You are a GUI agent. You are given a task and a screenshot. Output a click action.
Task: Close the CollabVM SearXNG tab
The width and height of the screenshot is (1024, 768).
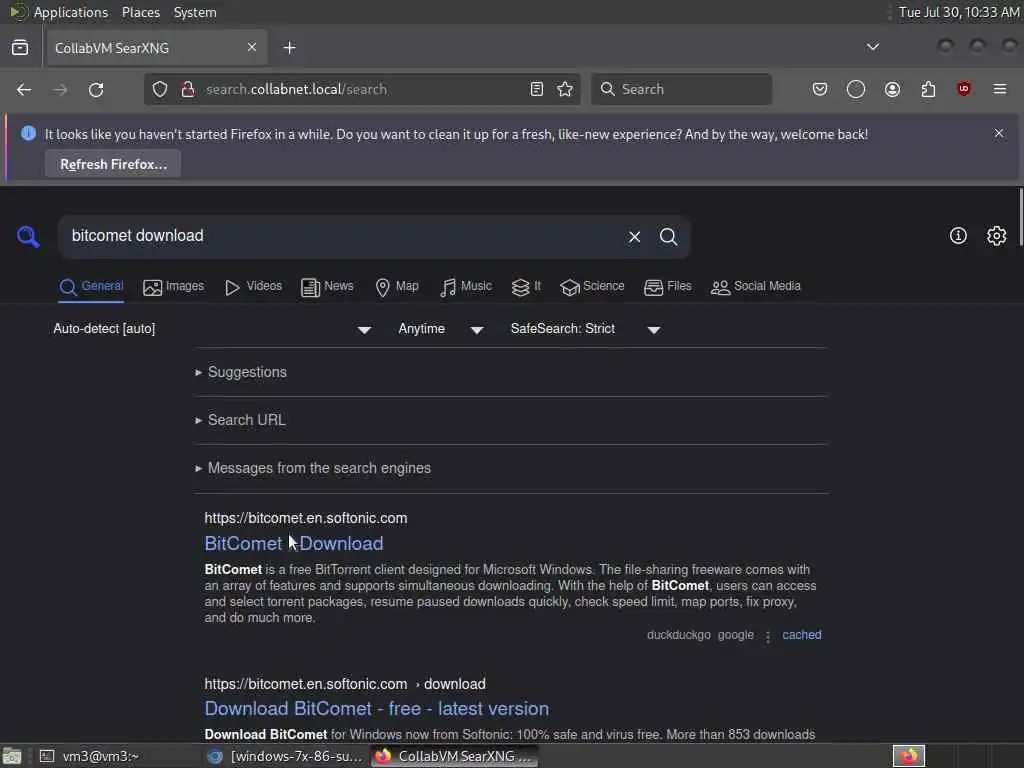(252, 47)
